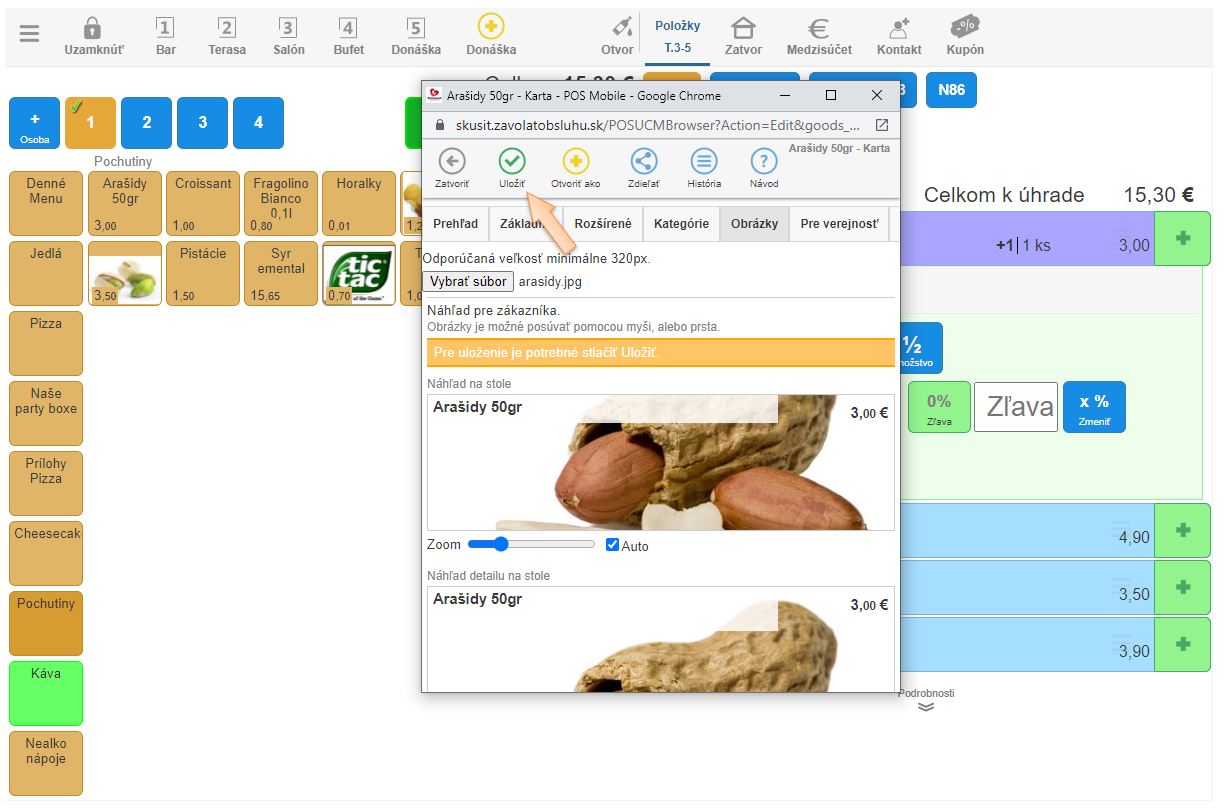This screenshot has width=1225, height=812.
Task: Toggle the Auto zoom checkbox
Action: pos(613,545)
